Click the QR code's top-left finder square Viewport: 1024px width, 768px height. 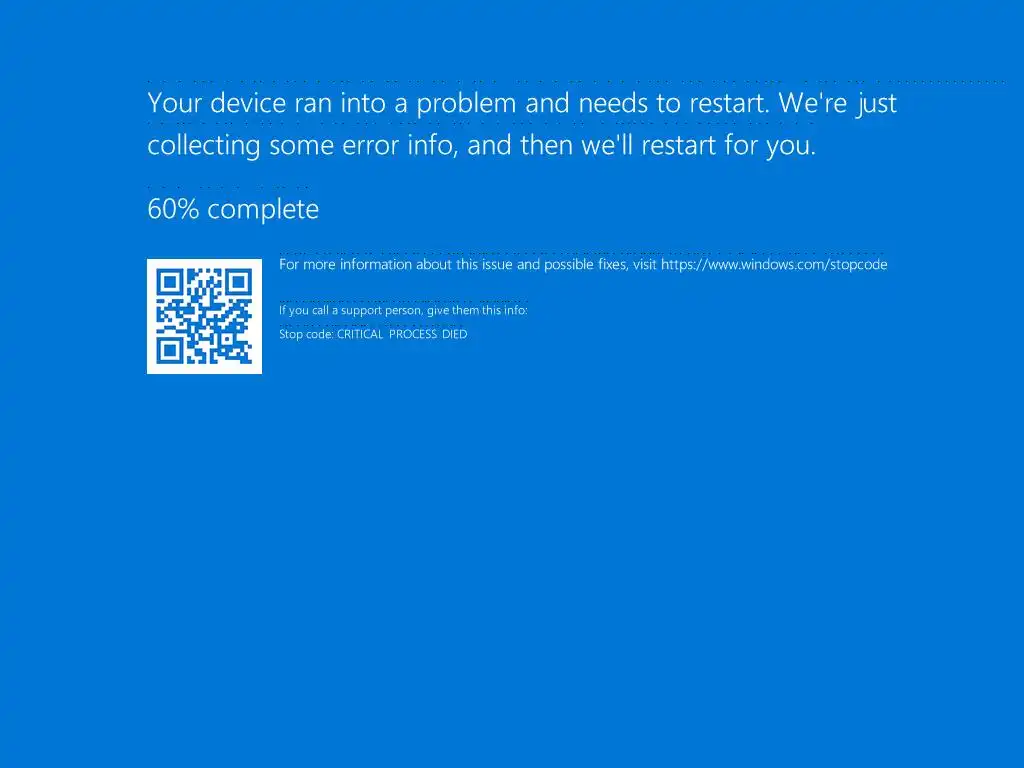(x=170, y=282)
